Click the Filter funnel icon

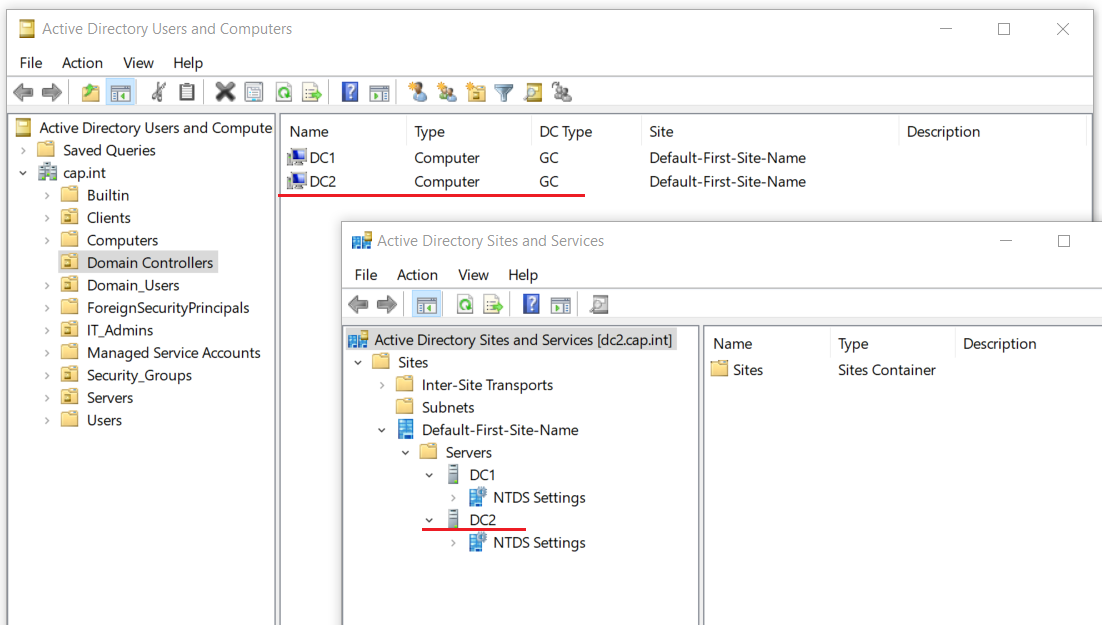click(504, 92)
